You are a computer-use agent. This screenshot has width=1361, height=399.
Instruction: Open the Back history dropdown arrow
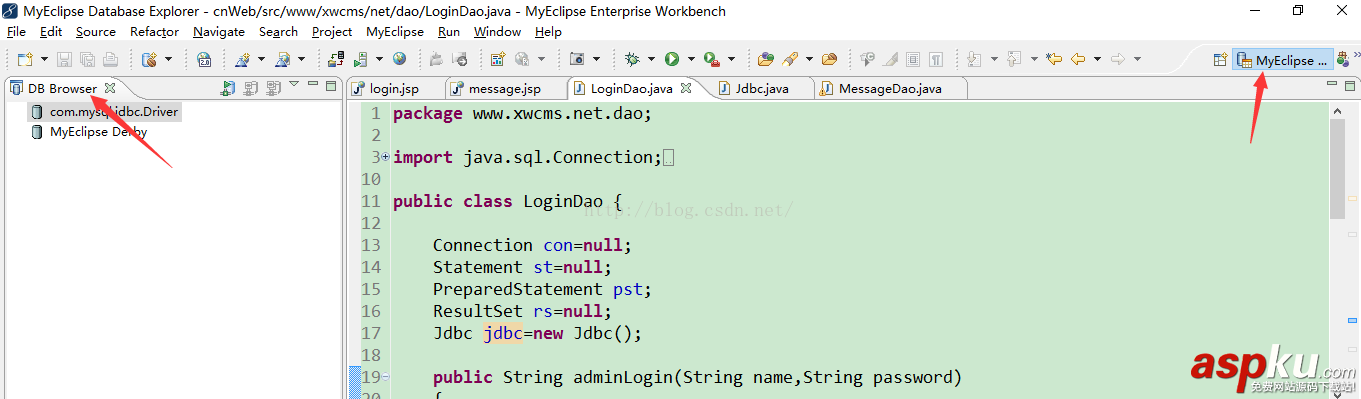pyautogui.click(x=1097, y=59)
